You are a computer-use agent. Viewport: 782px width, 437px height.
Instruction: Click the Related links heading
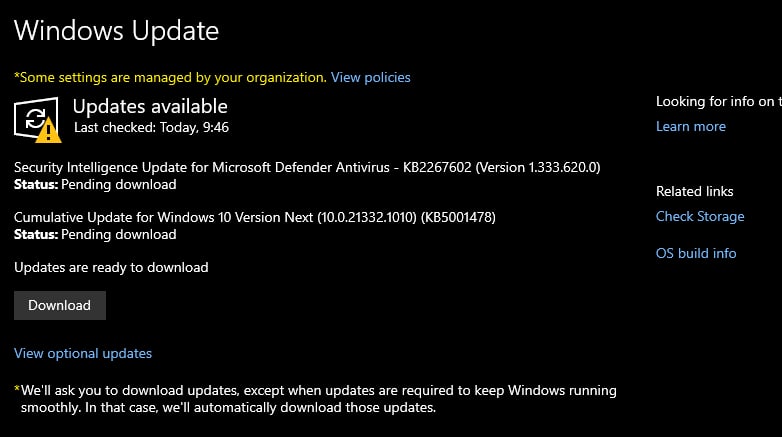tap(695, 192)
